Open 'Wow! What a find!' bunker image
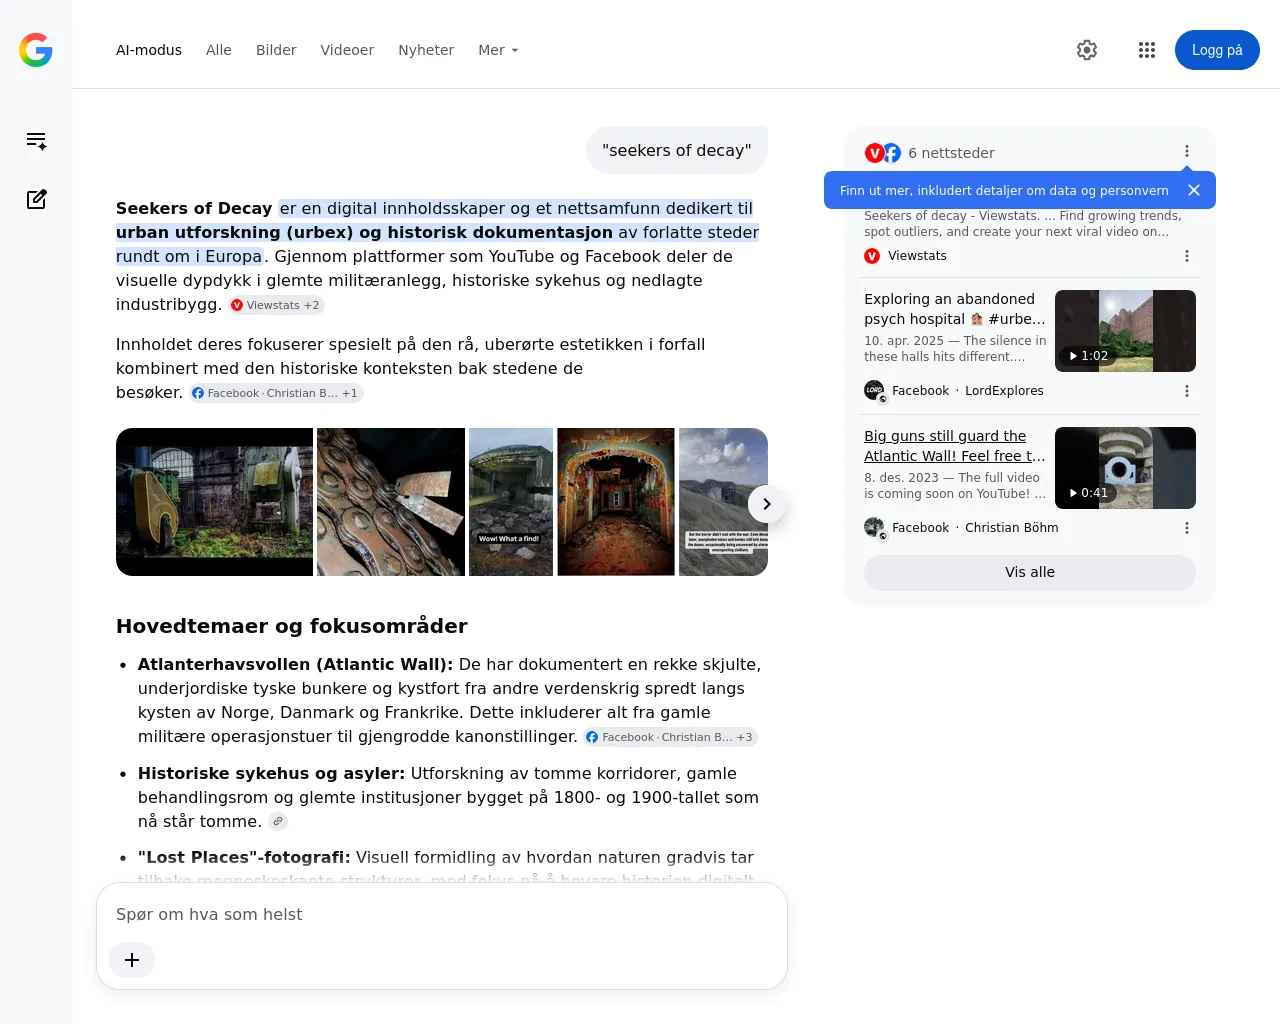 (511, 502)
